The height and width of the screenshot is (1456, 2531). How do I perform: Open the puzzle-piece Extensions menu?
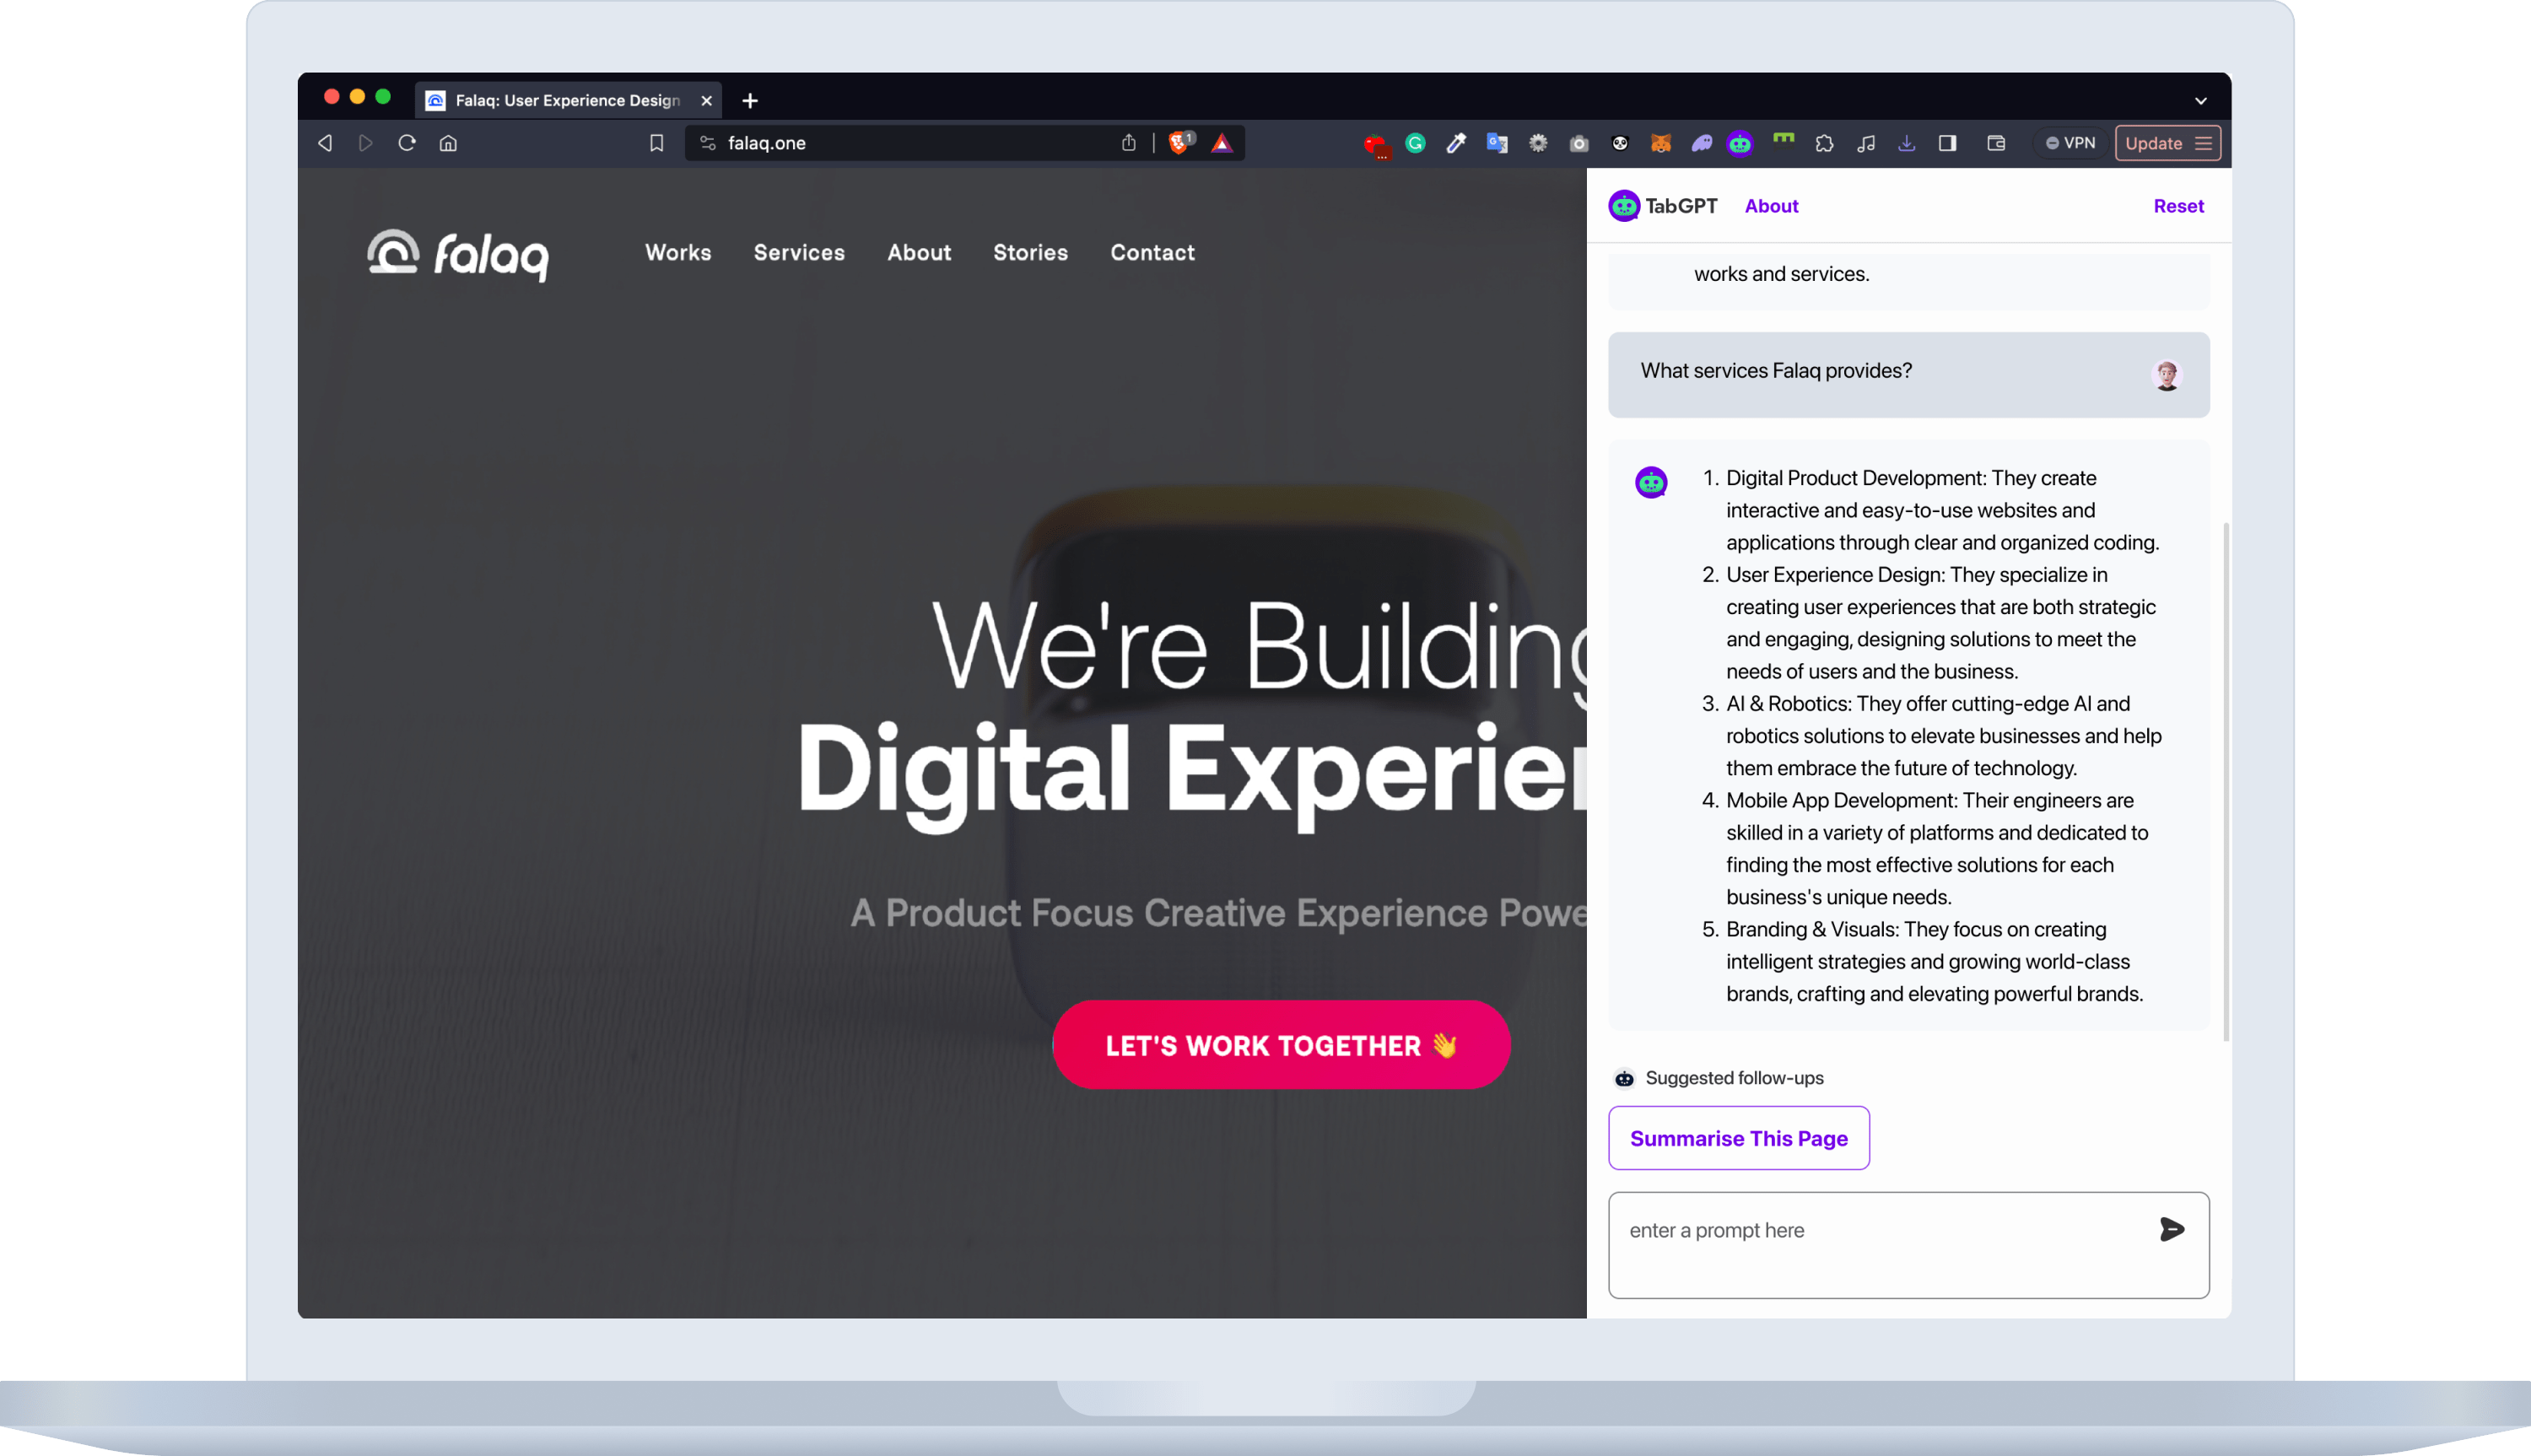(x=1824, y=143)
